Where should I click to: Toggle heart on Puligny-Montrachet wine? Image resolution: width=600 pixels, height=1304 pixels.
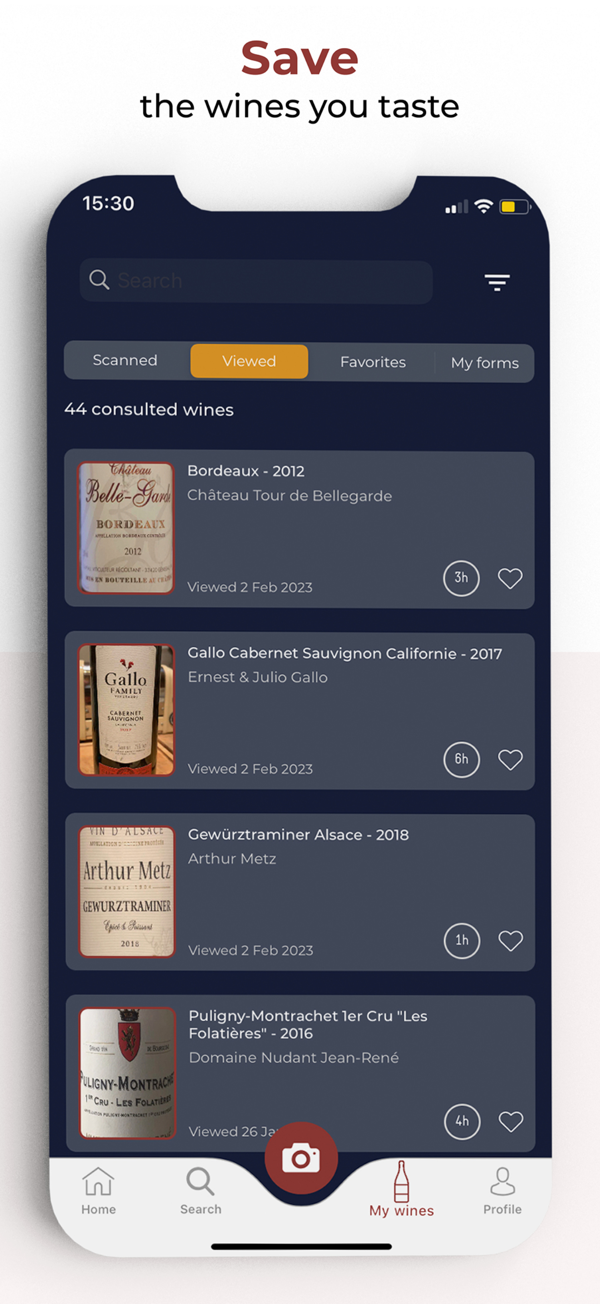(x=510, y=1122)
